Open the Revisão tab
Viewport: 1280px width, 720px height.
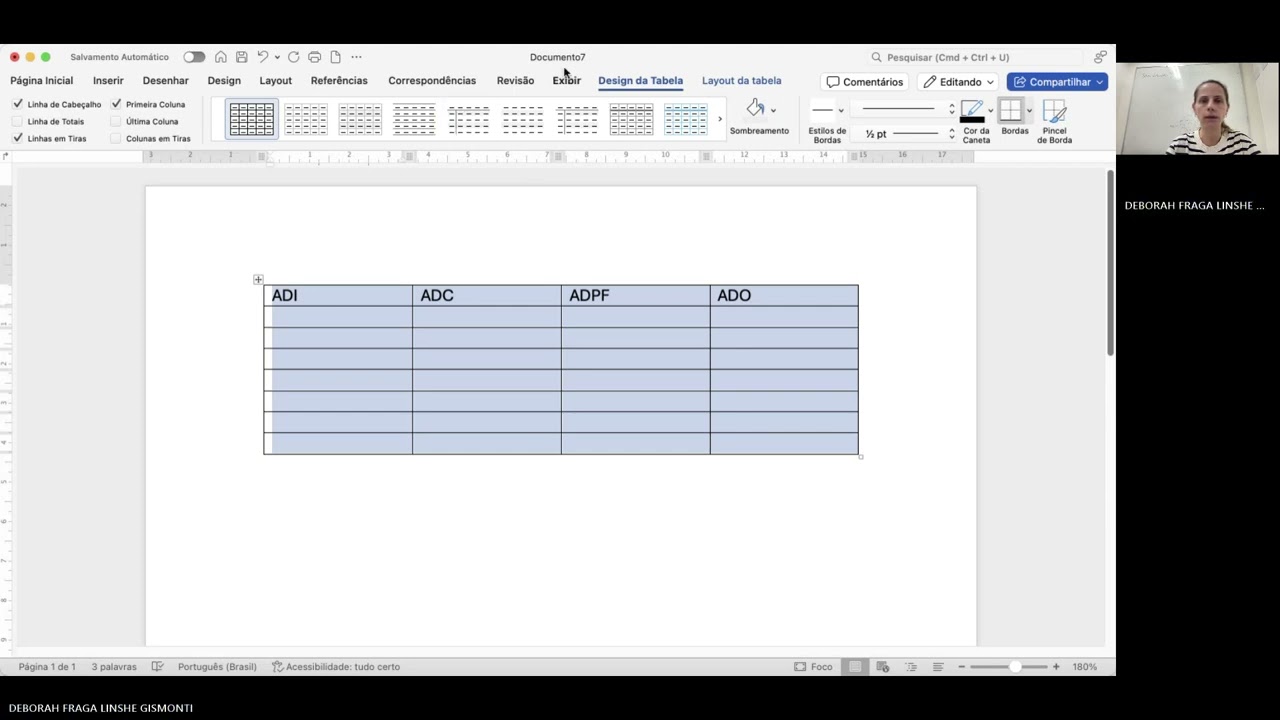(515, 81)
